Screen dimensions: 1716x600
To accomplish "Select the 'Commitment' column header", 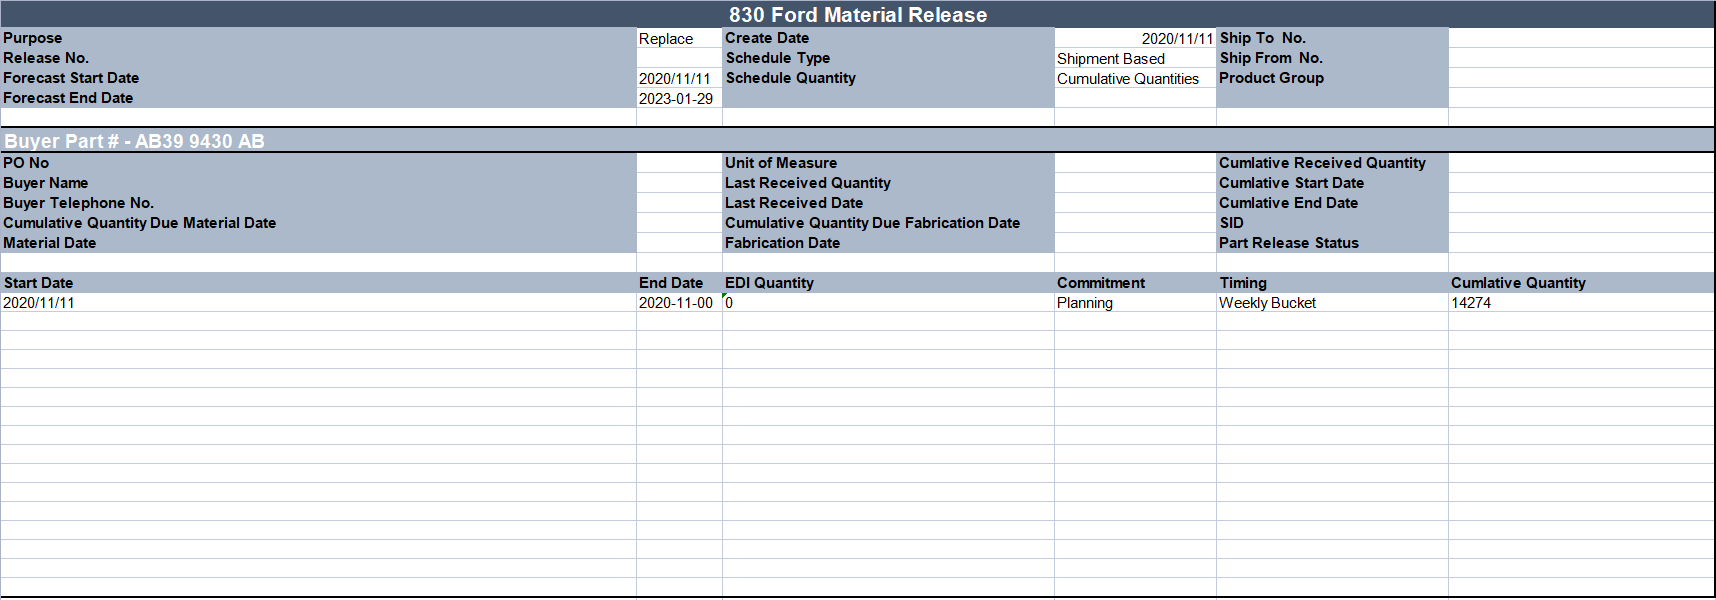I will point(1135,283).
